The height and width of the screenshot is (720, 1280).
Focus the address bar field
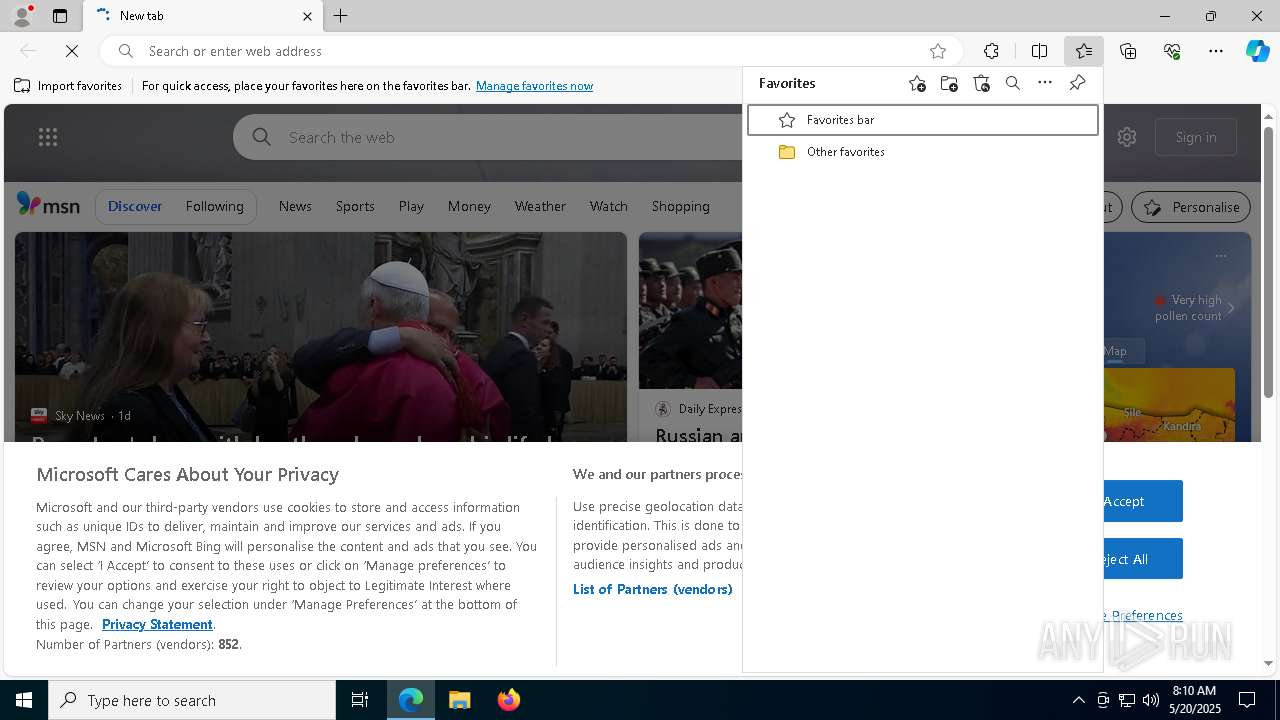pyautogui.click(x=530, y=51)
